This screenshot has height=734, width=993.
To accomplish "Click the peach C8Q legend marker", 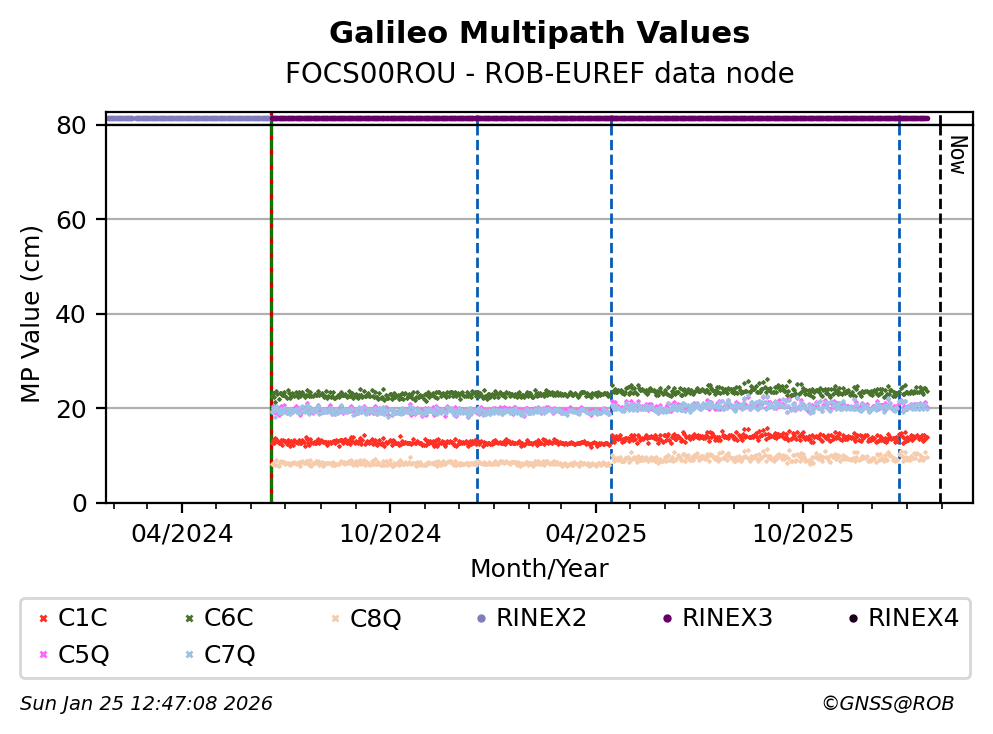I will (333, 619).
